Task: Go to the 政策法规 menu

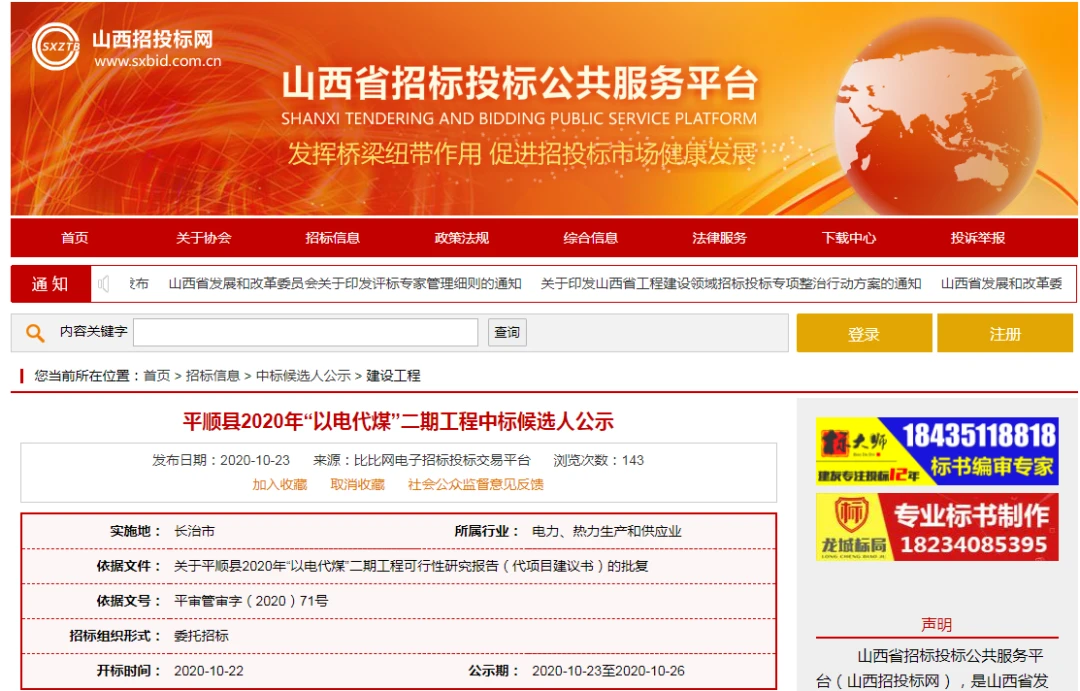Action: click(x=461, y=238)
